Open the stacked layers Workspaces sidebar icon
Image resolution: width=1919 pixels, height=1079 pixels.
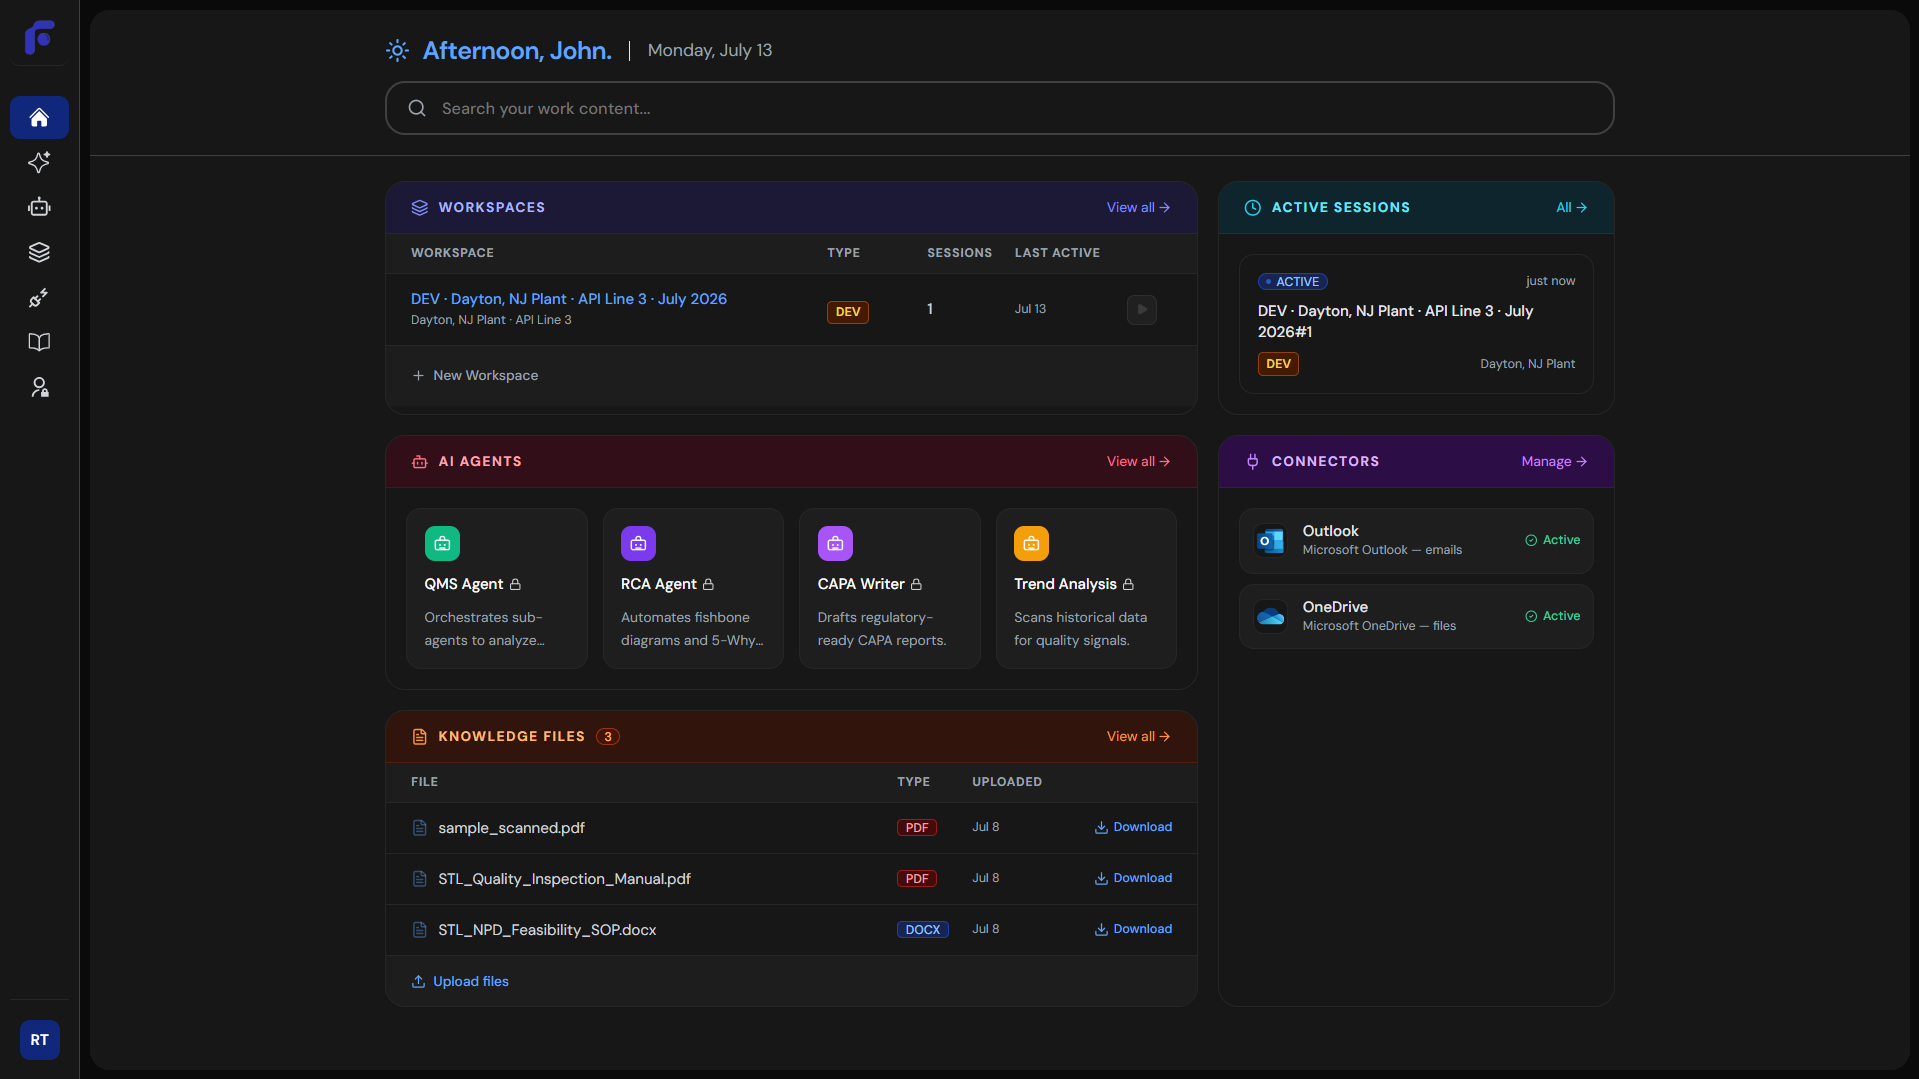click(x=39, y=252)
